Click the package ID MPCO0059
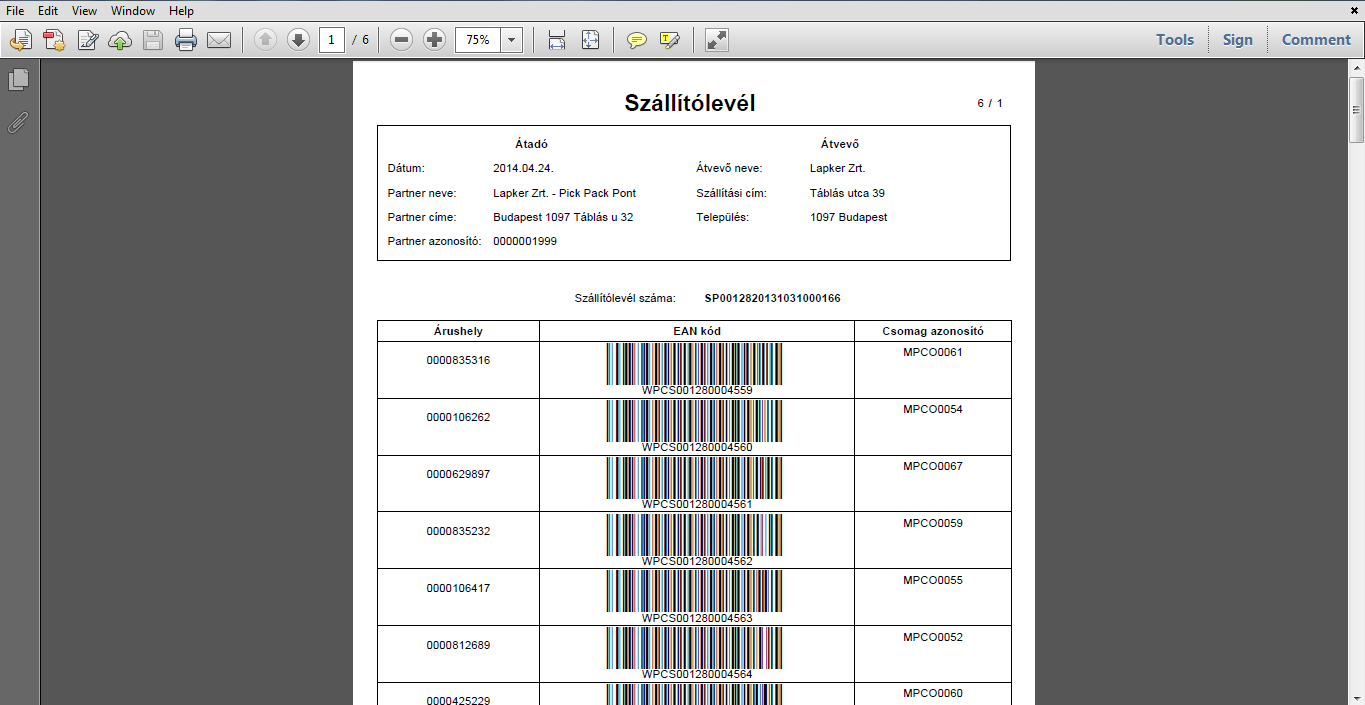The height and width of the screenshot is (705, 1365). coord(933,523)
